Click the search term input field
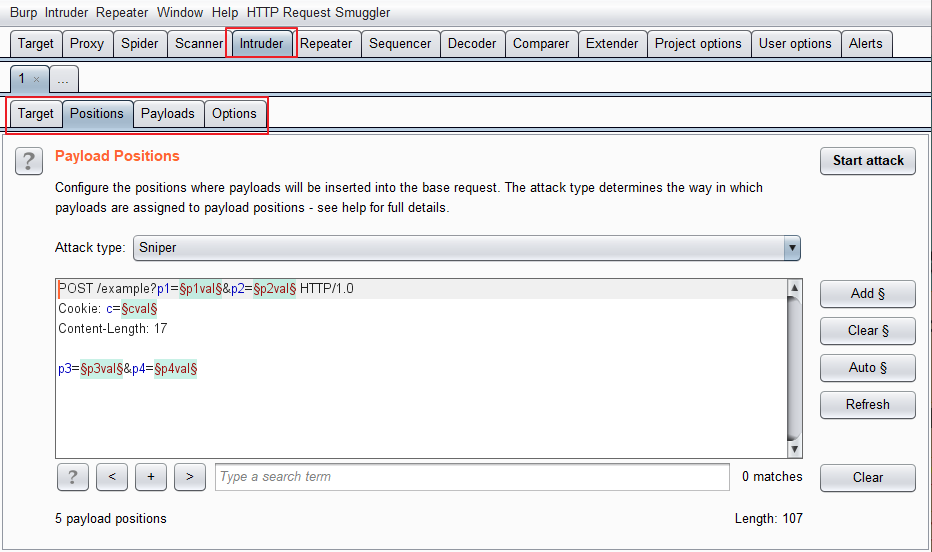Image resolution: width=932 pixels, height=552 pixels. tap(472, 477)
